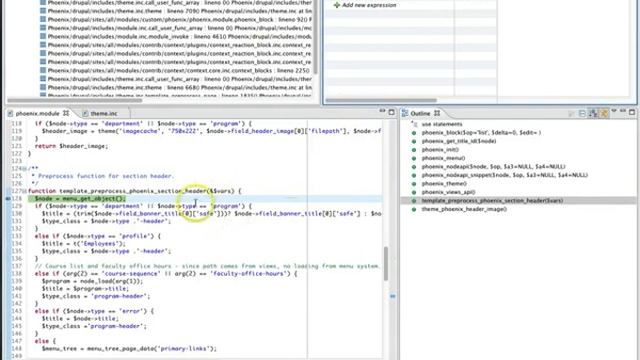Click the module.inc.module_invoke lineno 4610 stack frame
Viewport: 640px width, 360px height.
coord(179,36)
